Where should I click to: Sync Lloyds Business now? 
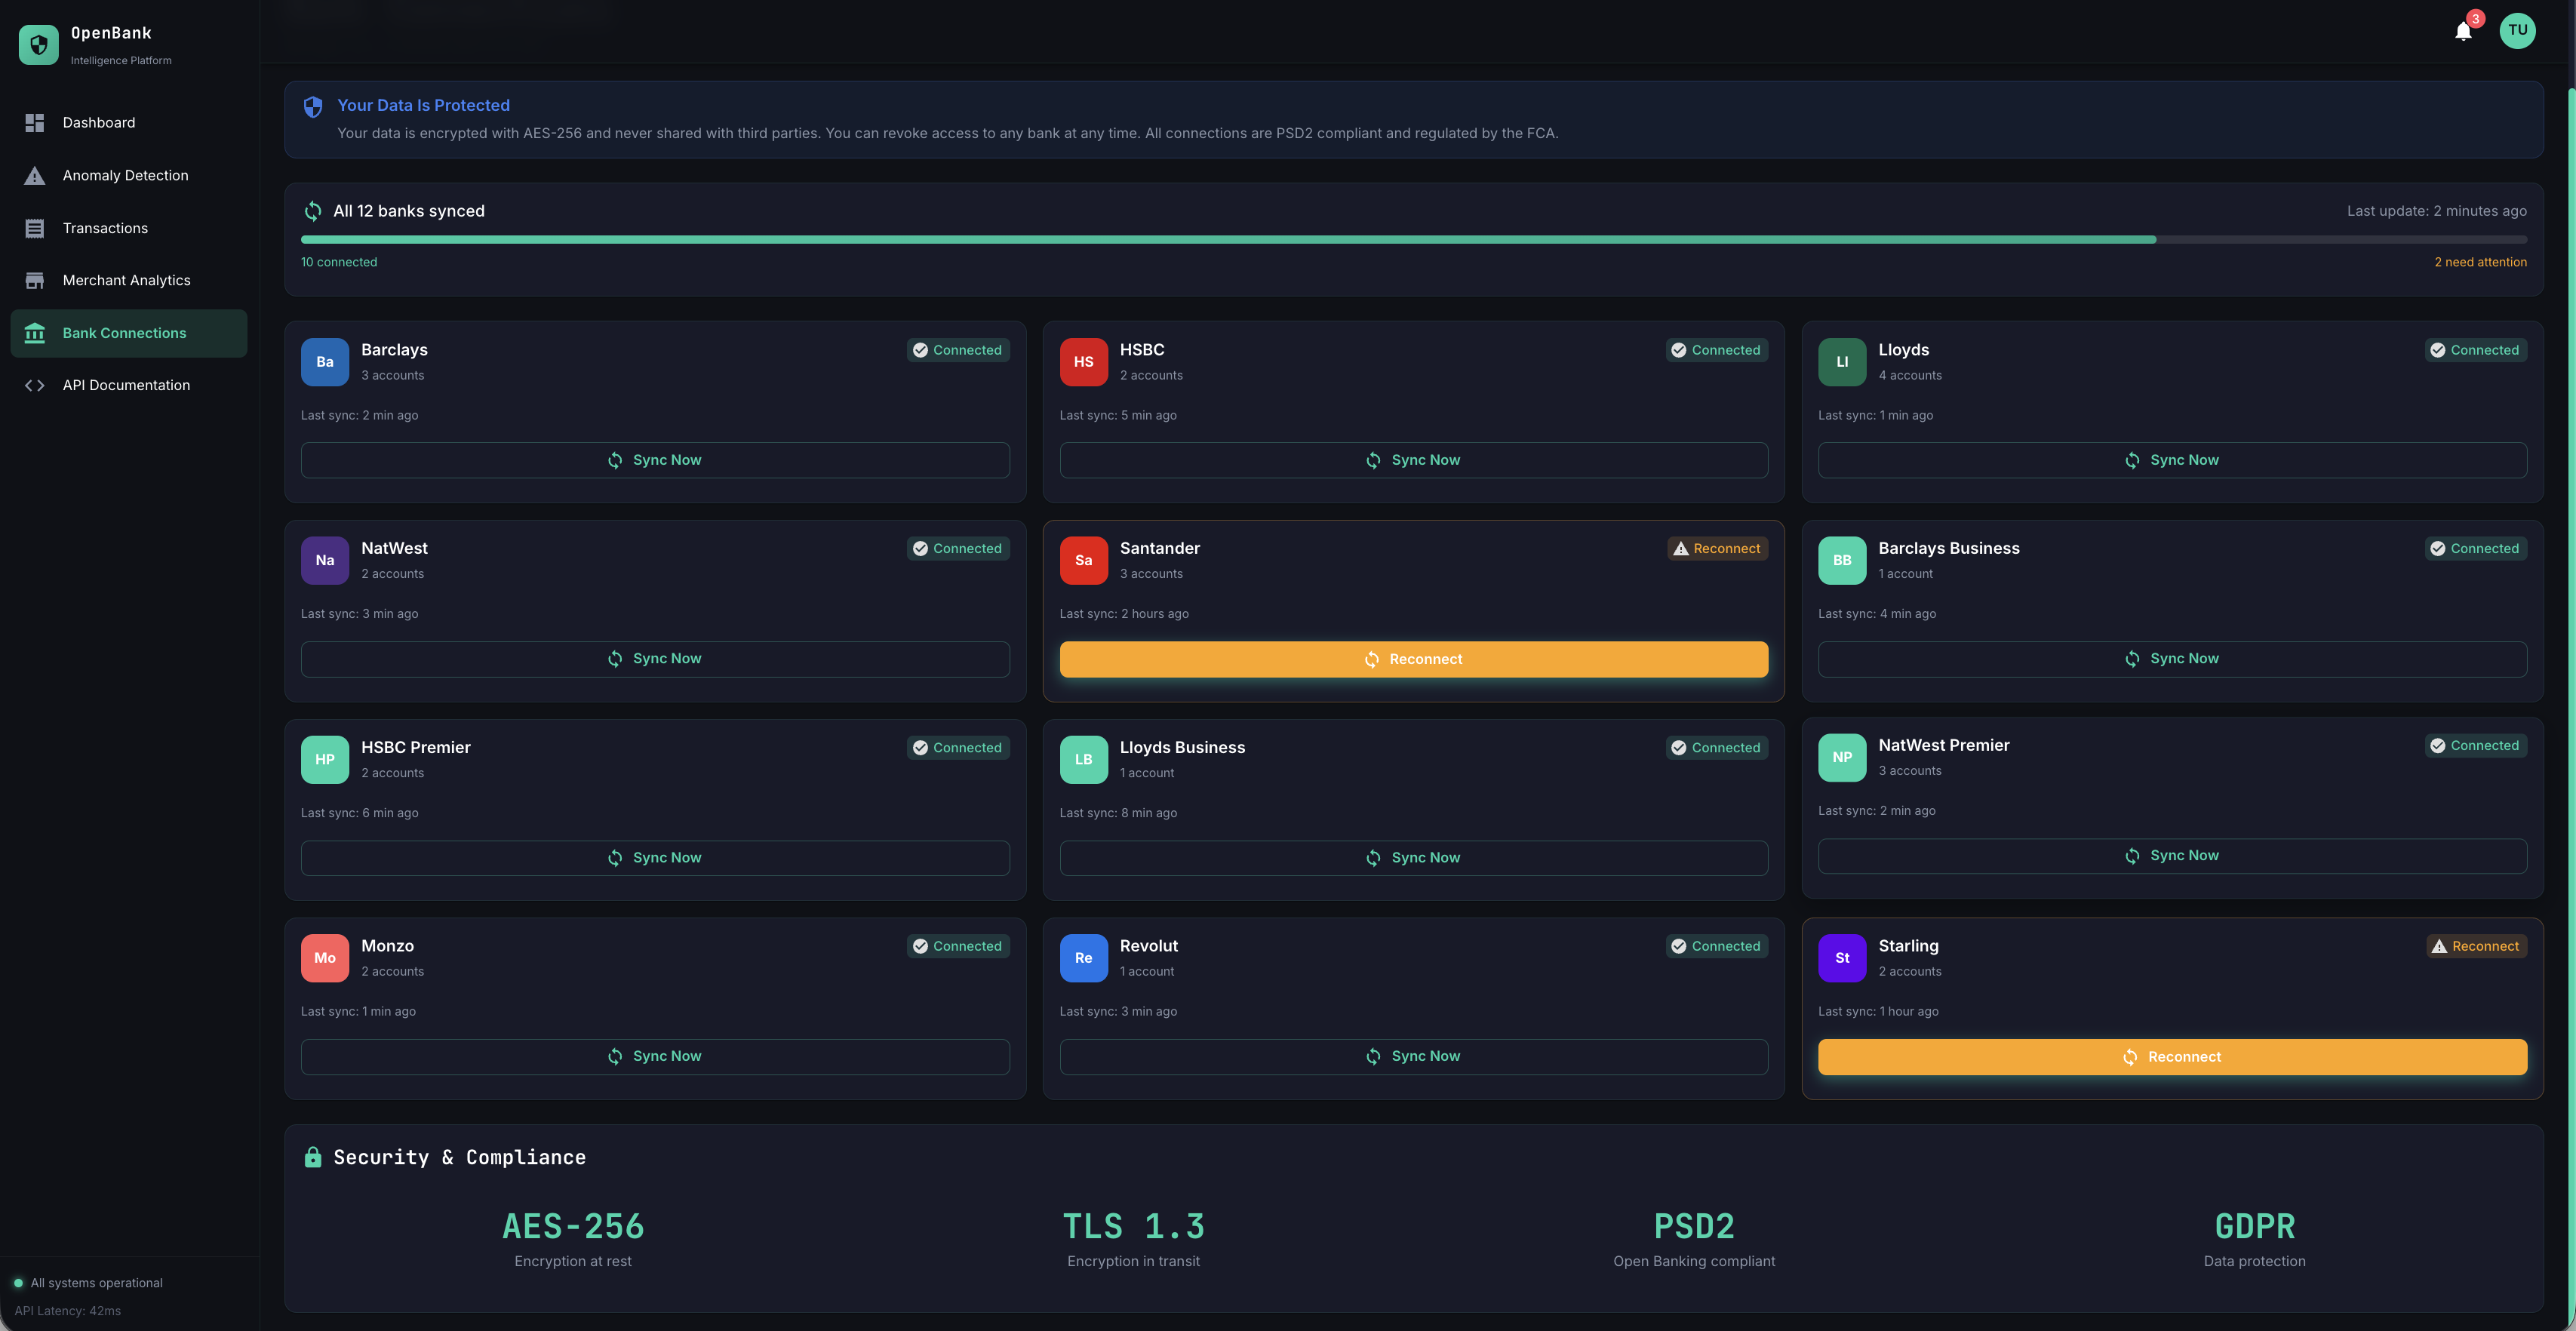click(1413, 858)
